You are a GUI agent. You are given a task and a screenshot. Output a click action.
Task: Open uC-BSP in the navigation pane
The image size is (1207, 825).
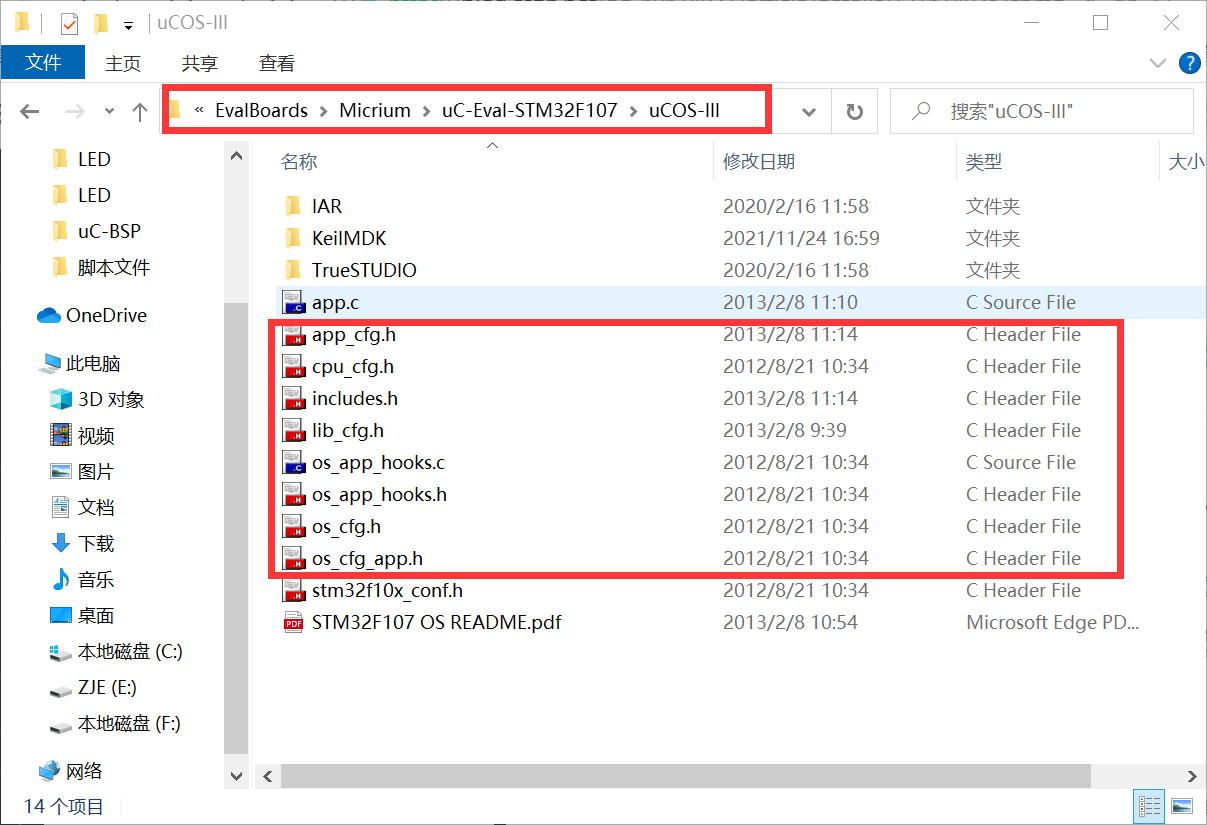(109, 231)
